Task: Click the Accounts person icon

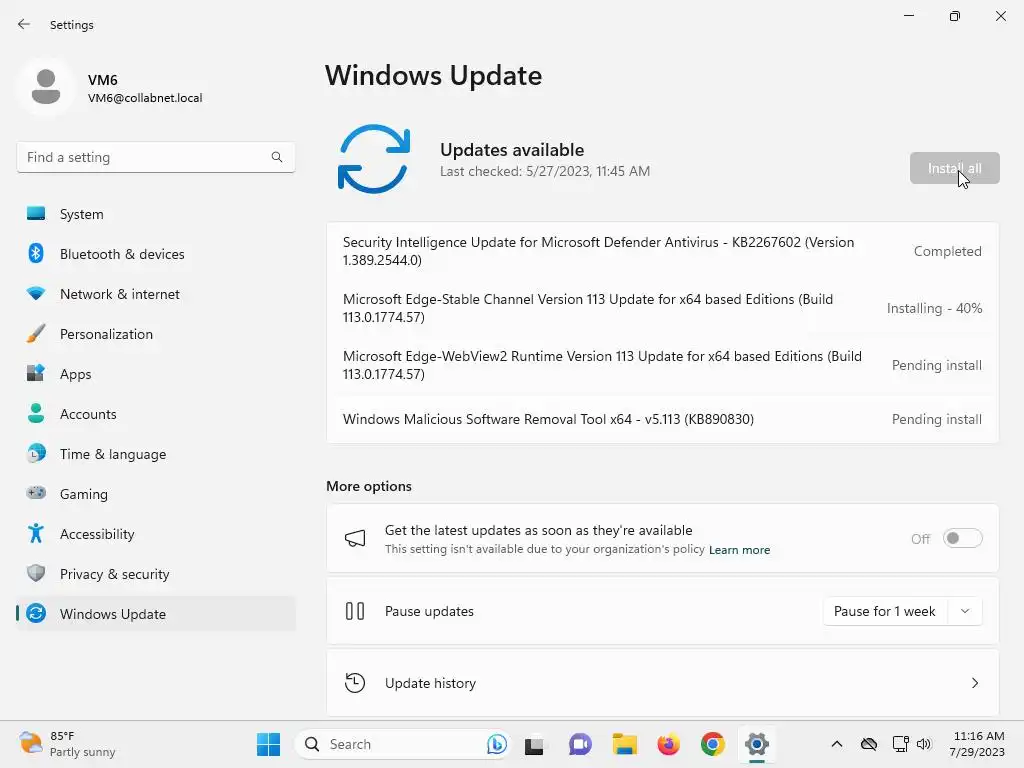Action: pyautogui.click(x=36, y=413)
